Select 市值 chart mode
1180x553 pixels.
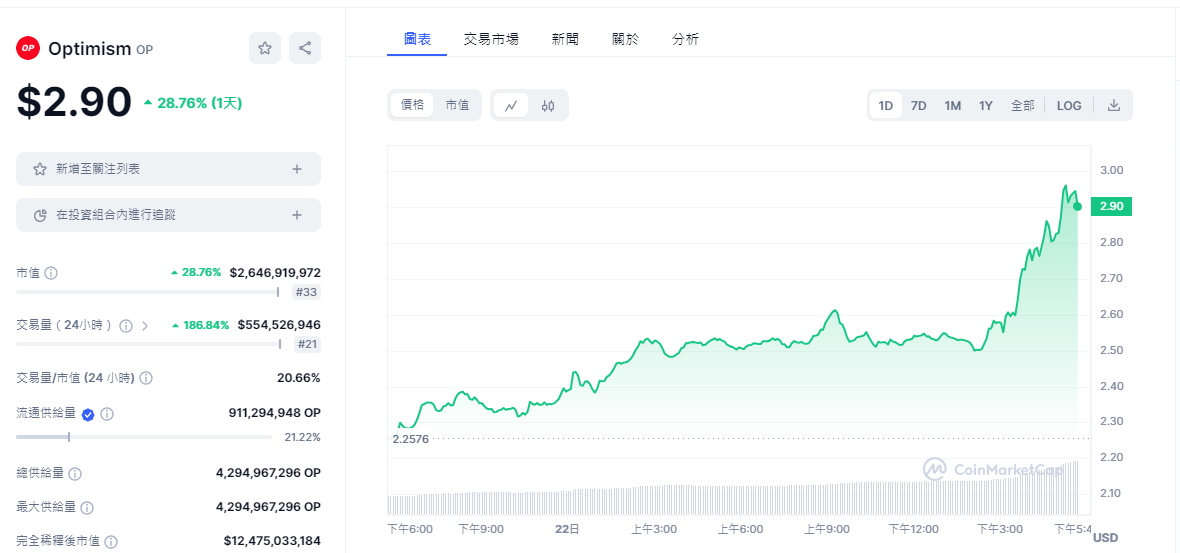pos(457,105)
